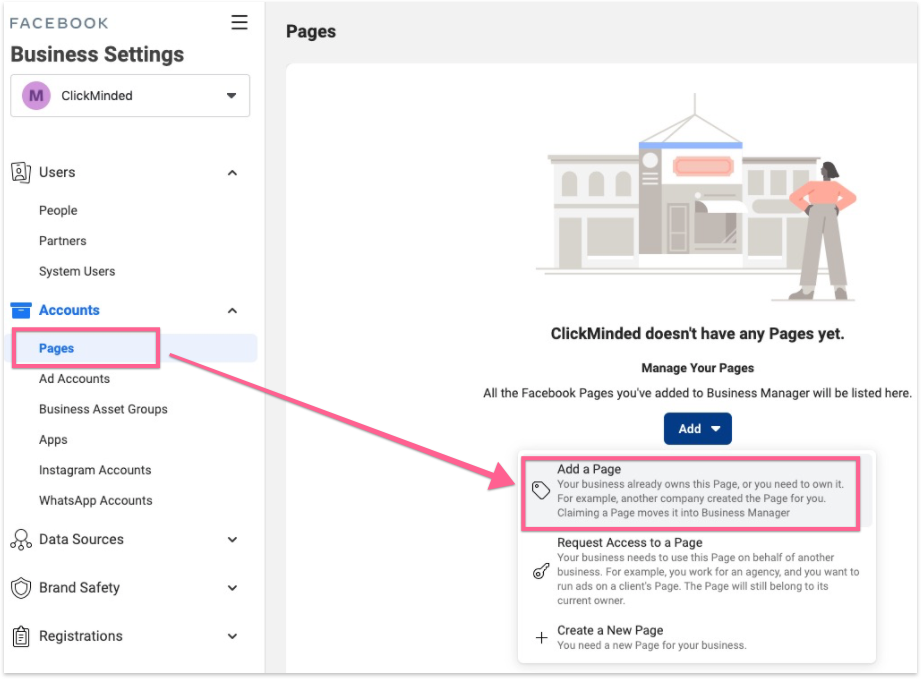Select the ClickMinded avatar circle

point(37,96)
